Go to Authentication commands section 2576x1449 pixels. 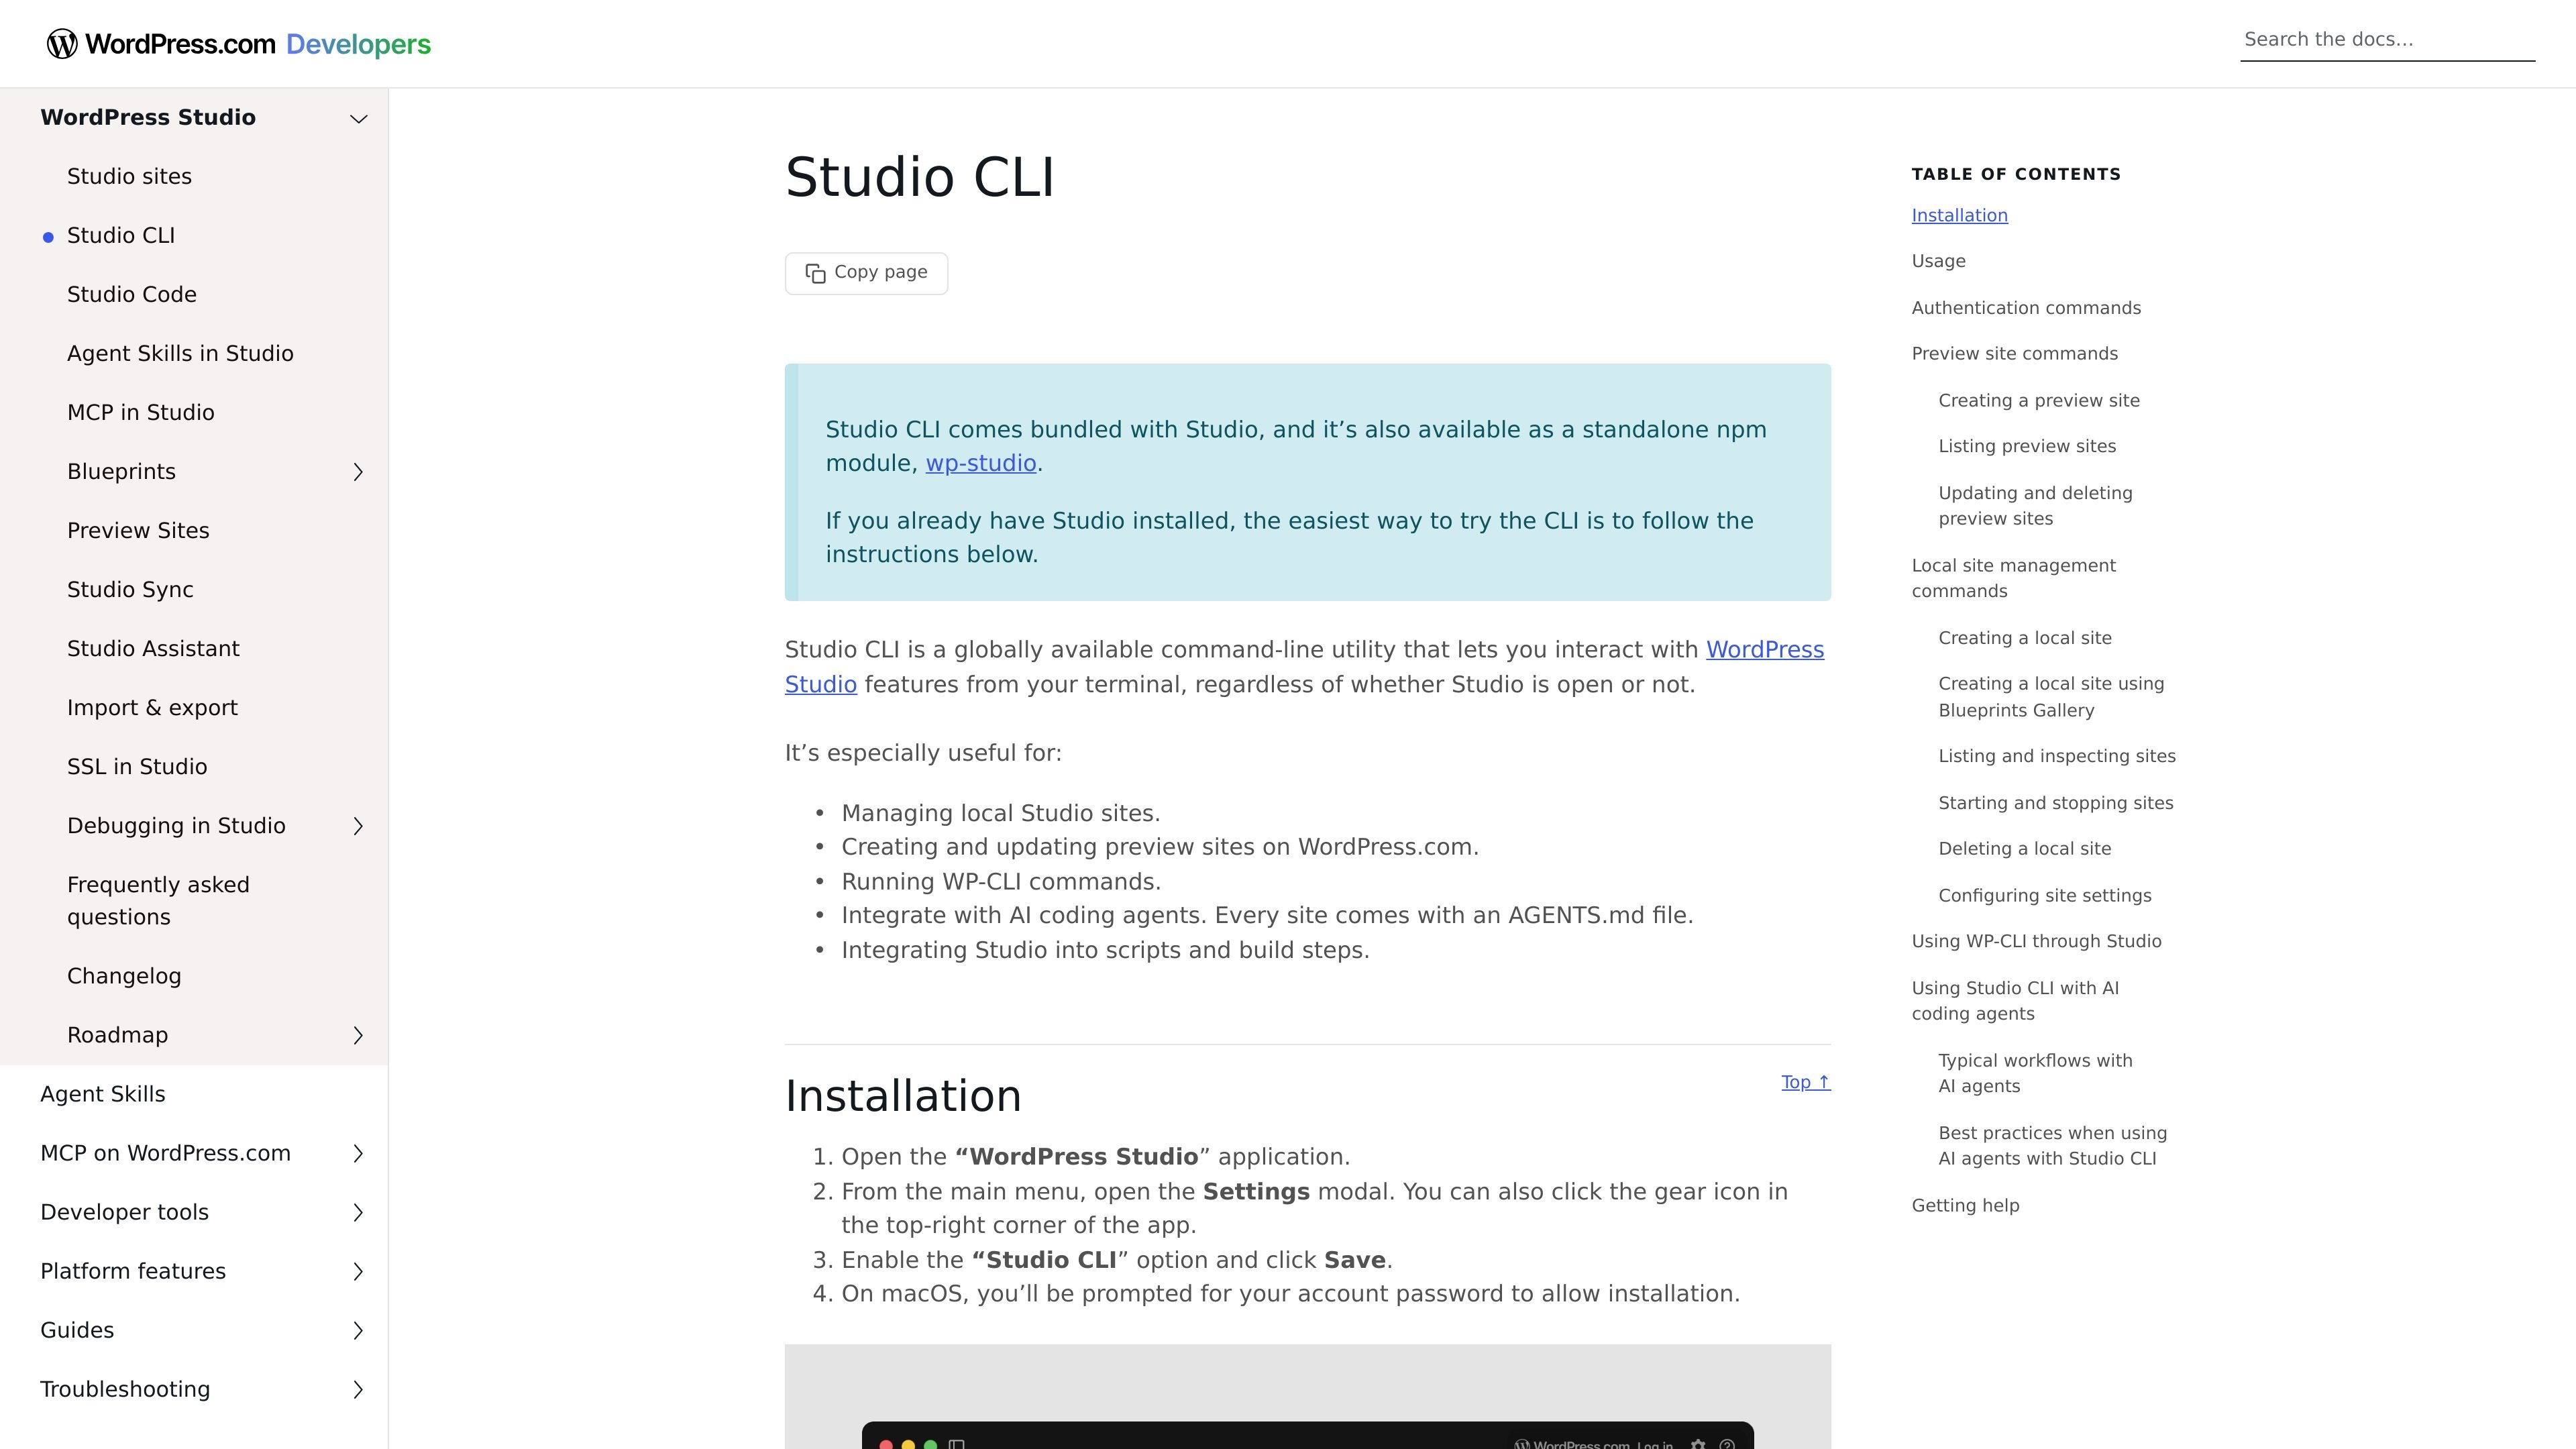click(2026, 308)
